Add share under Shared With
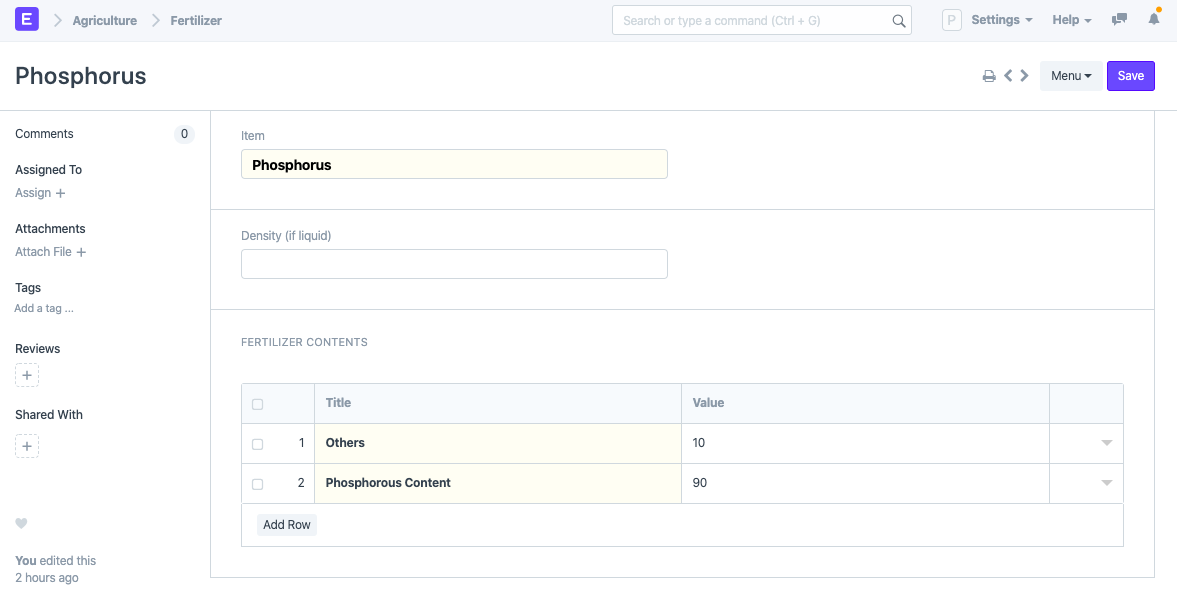Image resolution: width=1177 pixels, height=595 pixels. click(x=27, y=446)
